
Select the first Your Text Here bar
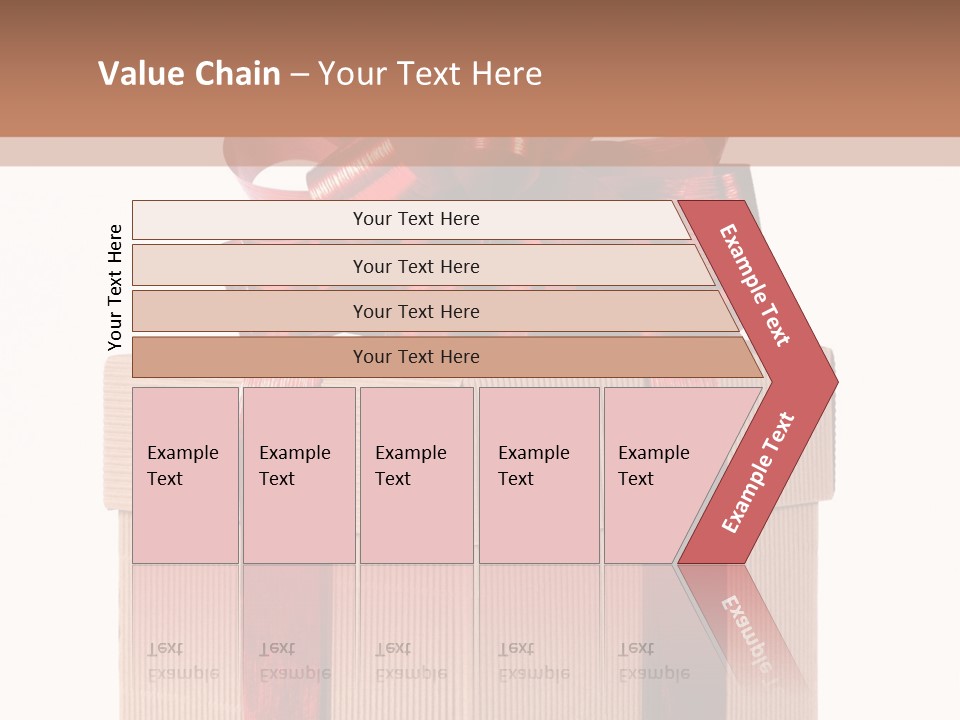(415, 219)
